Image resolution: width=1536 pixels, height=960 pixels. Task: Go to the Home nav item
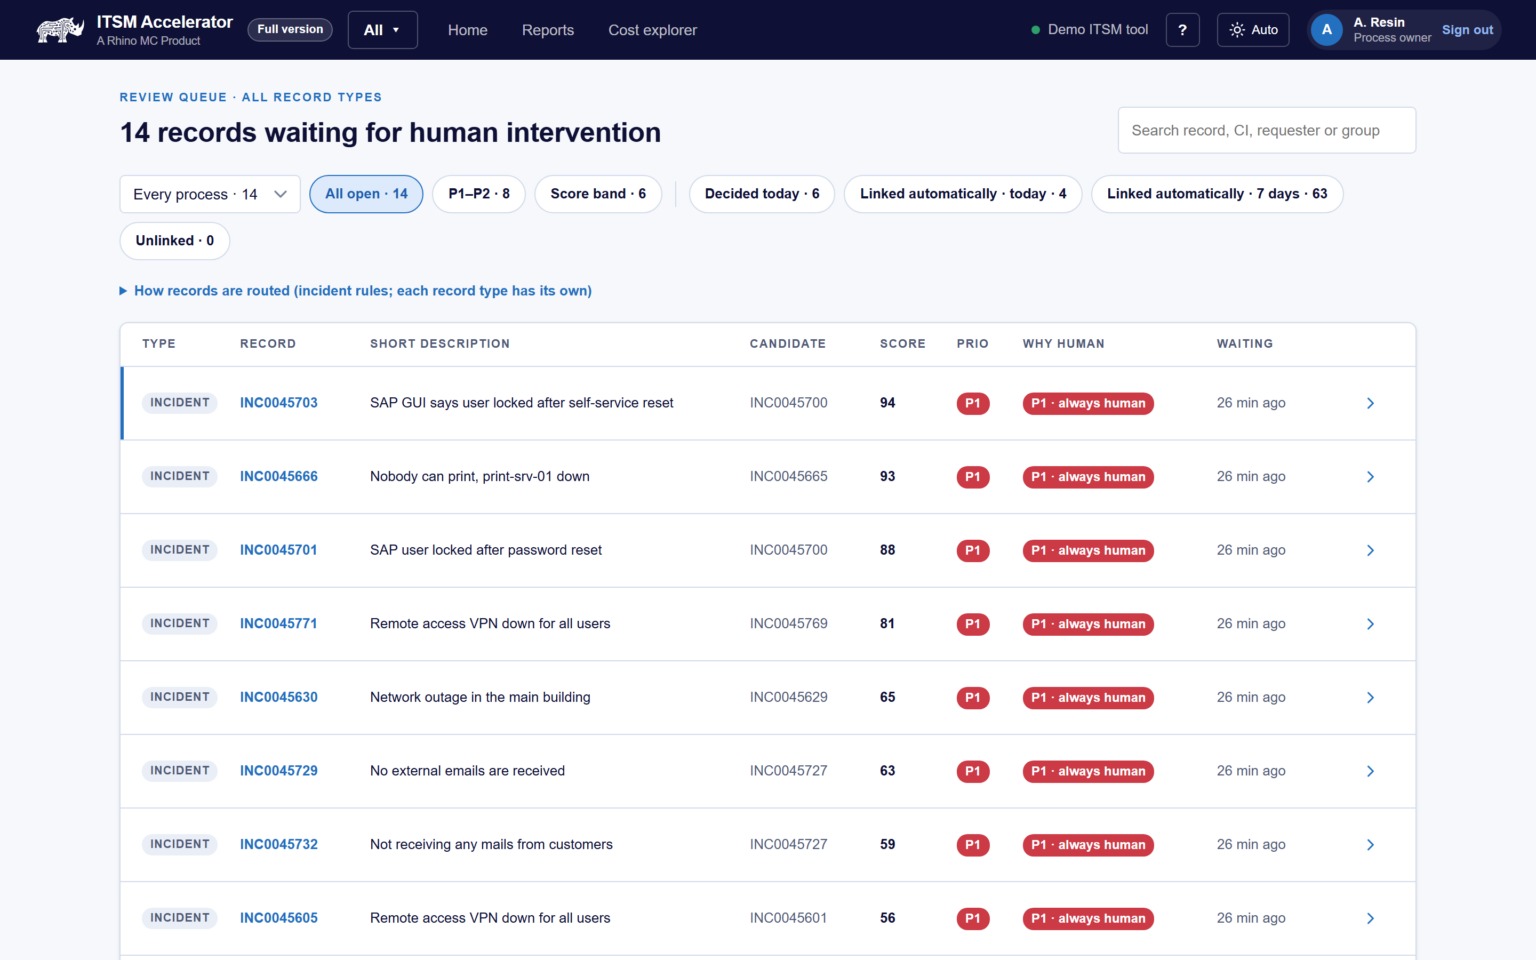[468, 30]
